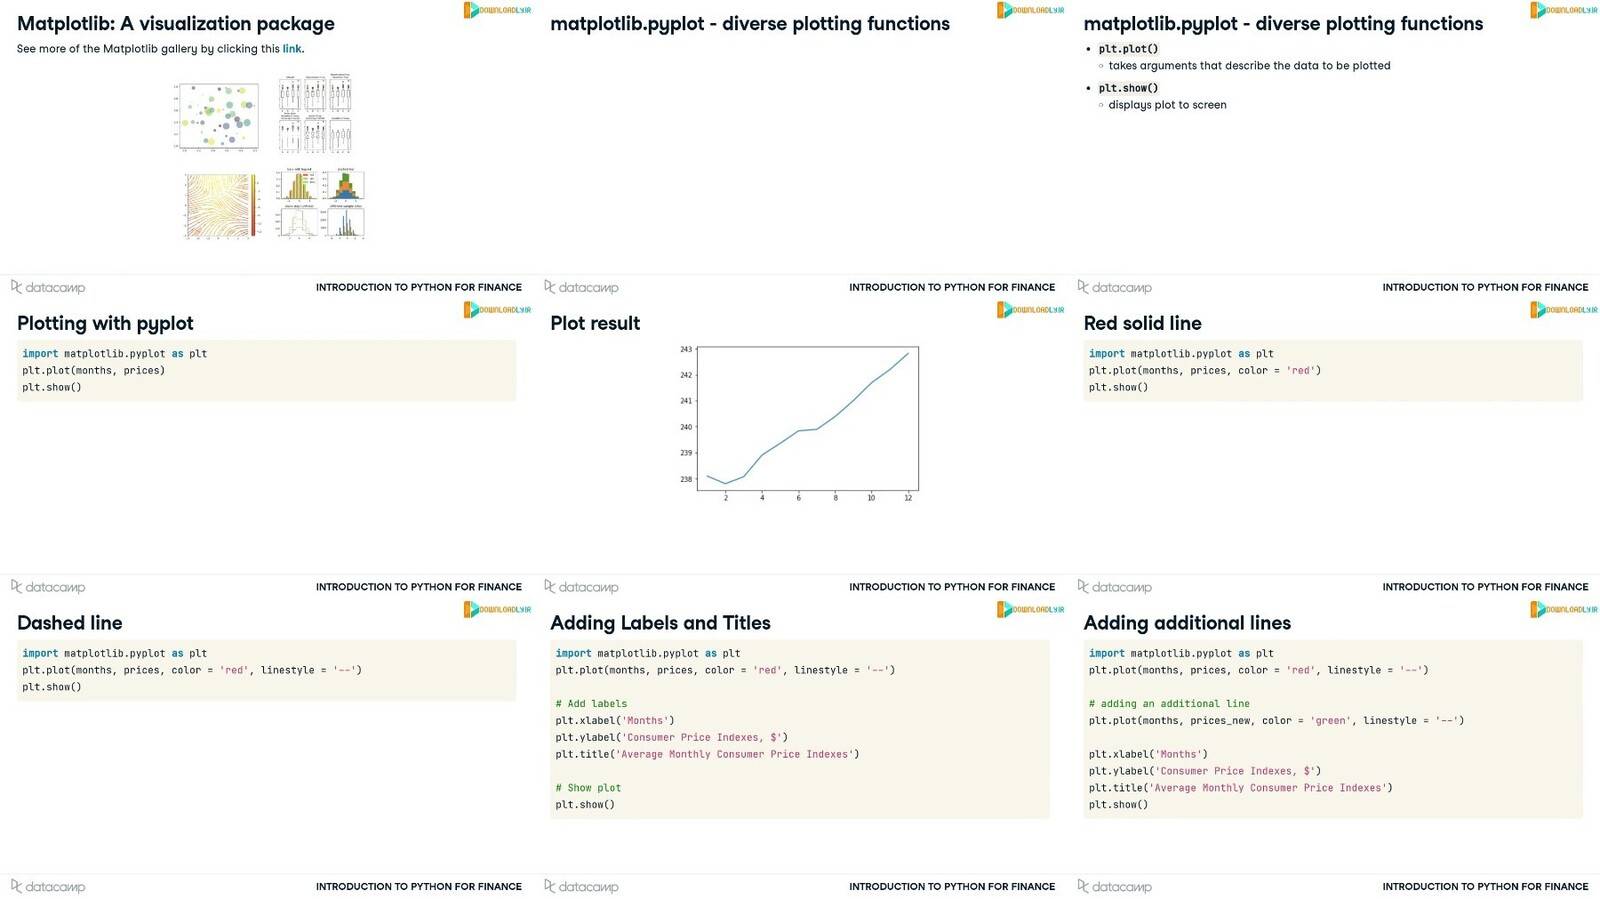Image resolution: width=1600 pixels, height=899 pixels.
Task: Click datacamp logo below Adding Labels and Titles slide
Action: coord(581,886)
